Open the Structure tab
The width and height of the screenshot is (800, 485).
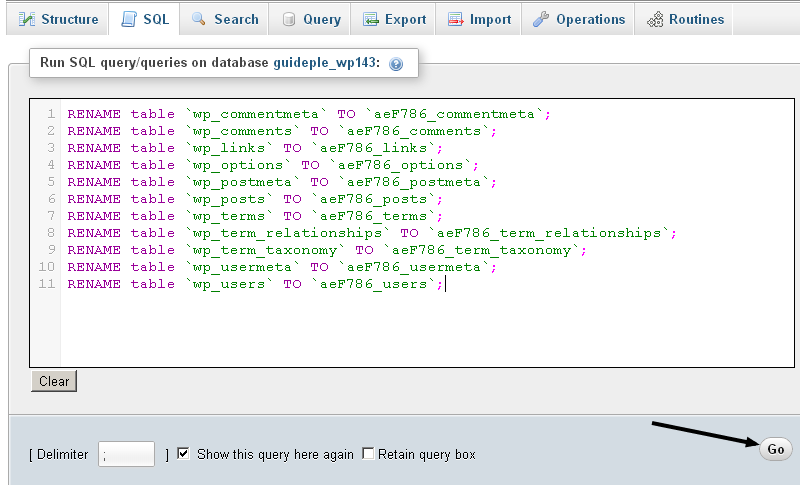(x=58, y=19)
